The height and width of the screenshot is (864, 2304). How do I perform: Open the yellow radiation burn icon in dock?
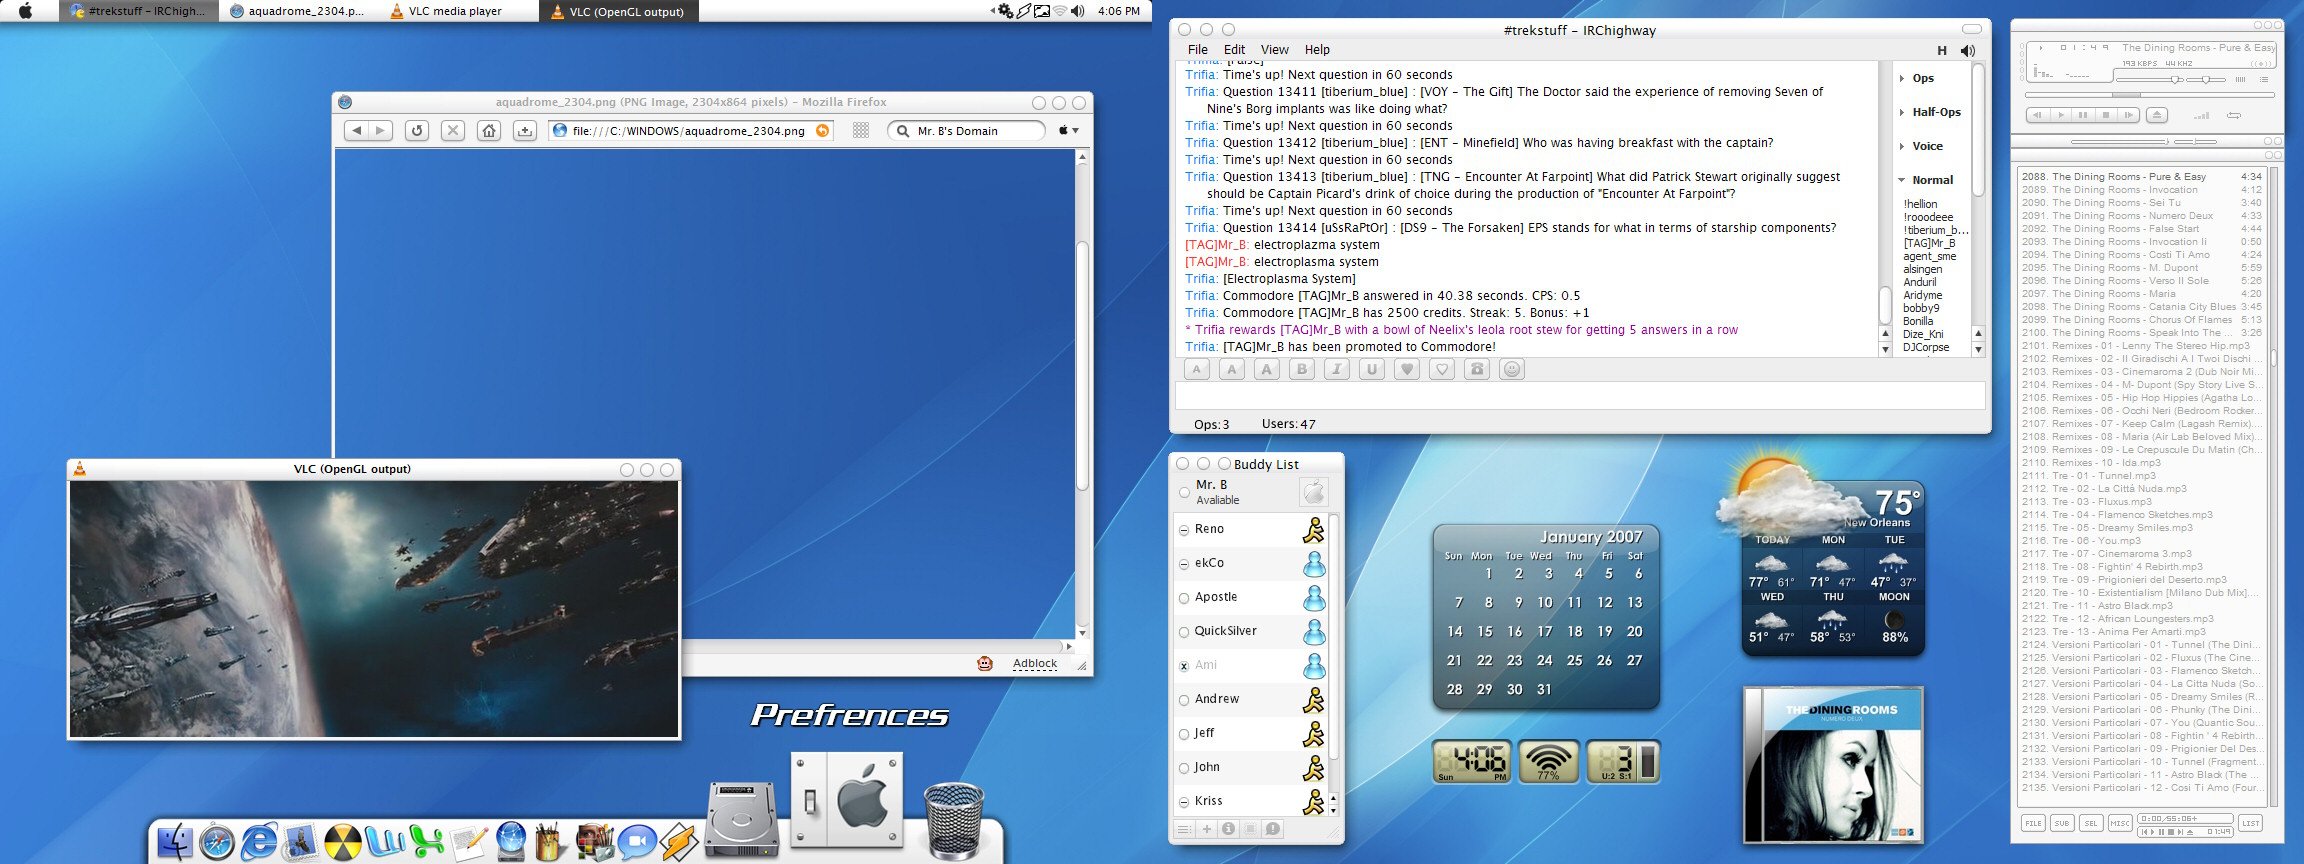click(342, 841)
